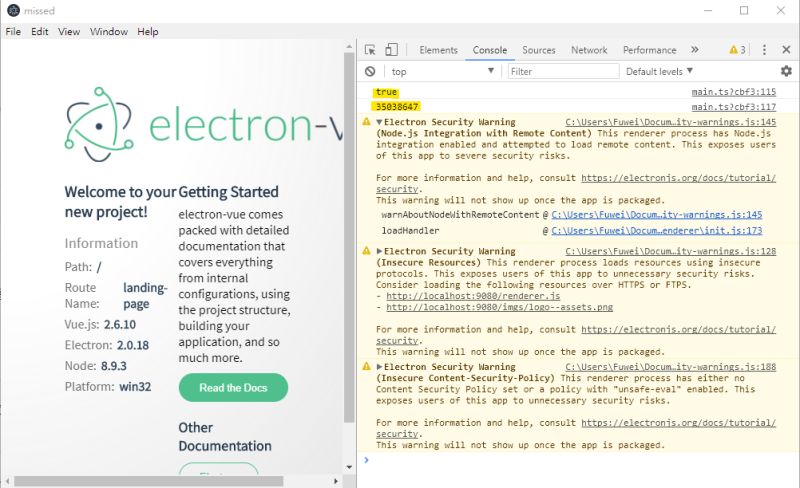
Task: Click the warnings count indicator showing 3
Action: pos(737,50)
